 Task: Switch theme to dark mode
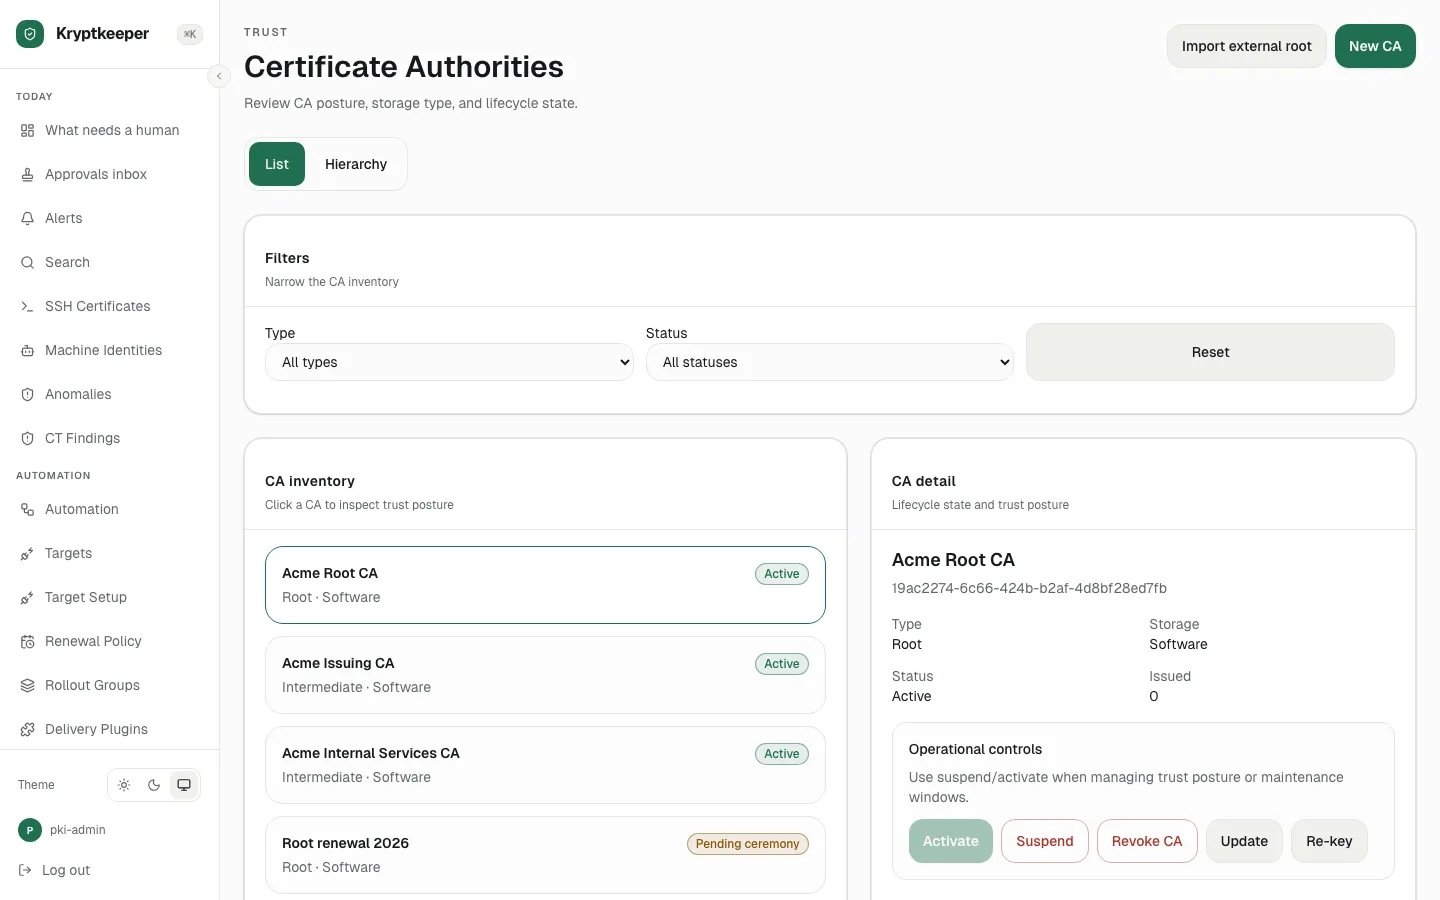pyautogui.click(x=154, y=785)
